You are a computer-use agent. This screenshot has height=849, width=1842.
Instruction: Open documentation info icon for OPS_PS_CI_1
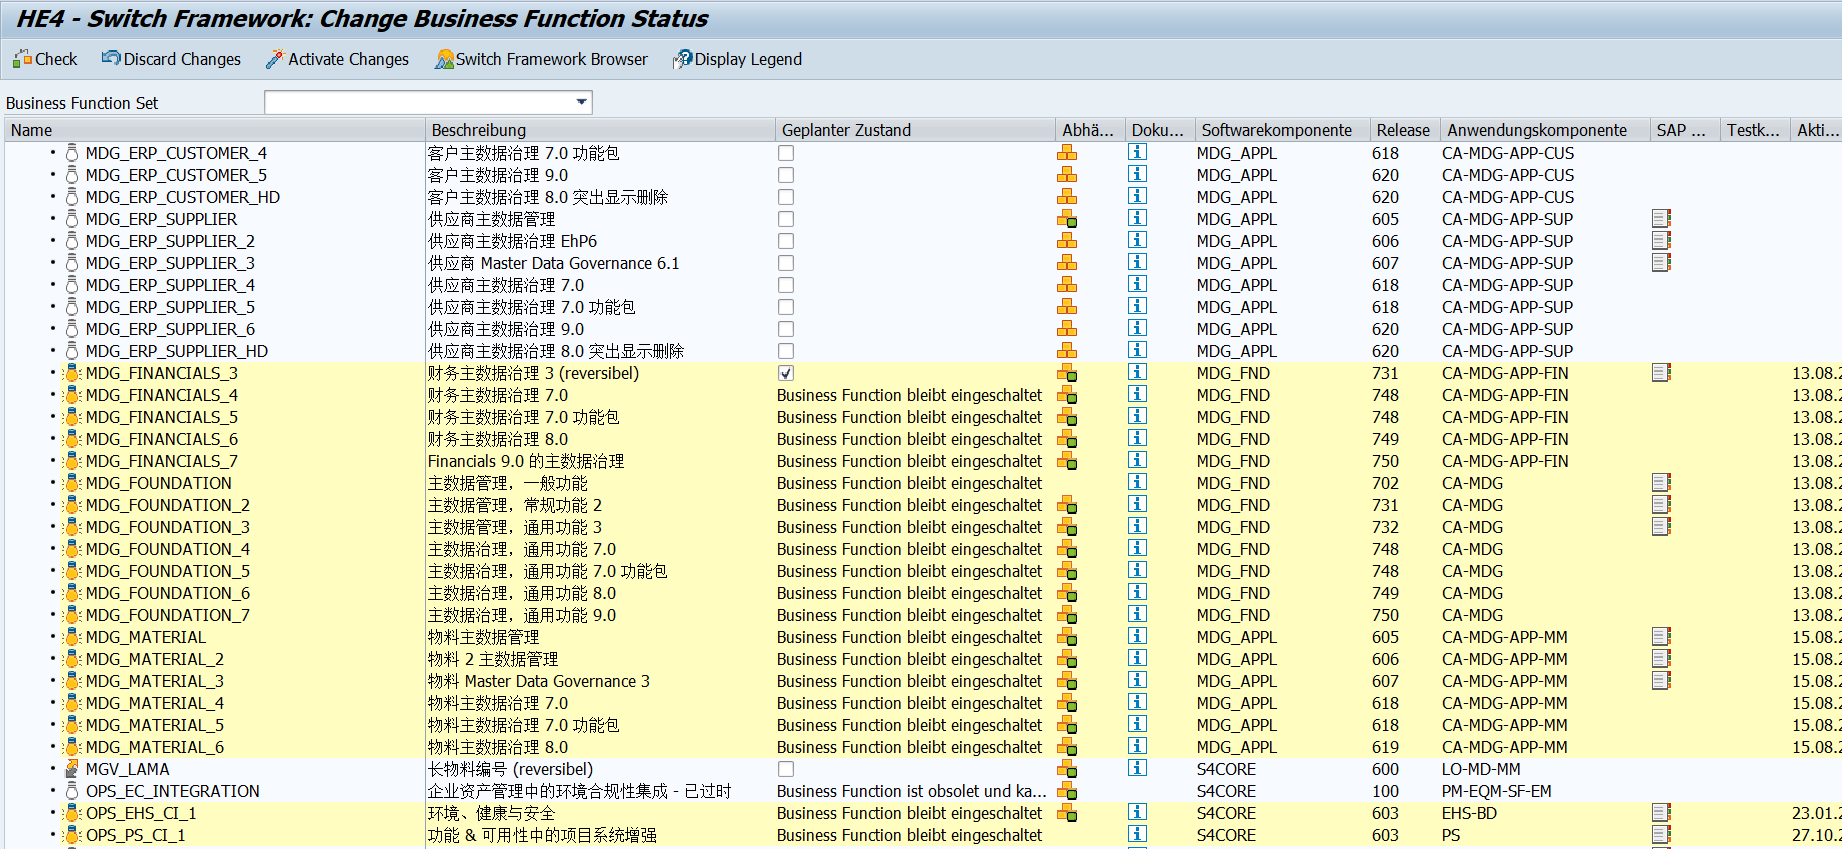click(x=1137, y=834)
